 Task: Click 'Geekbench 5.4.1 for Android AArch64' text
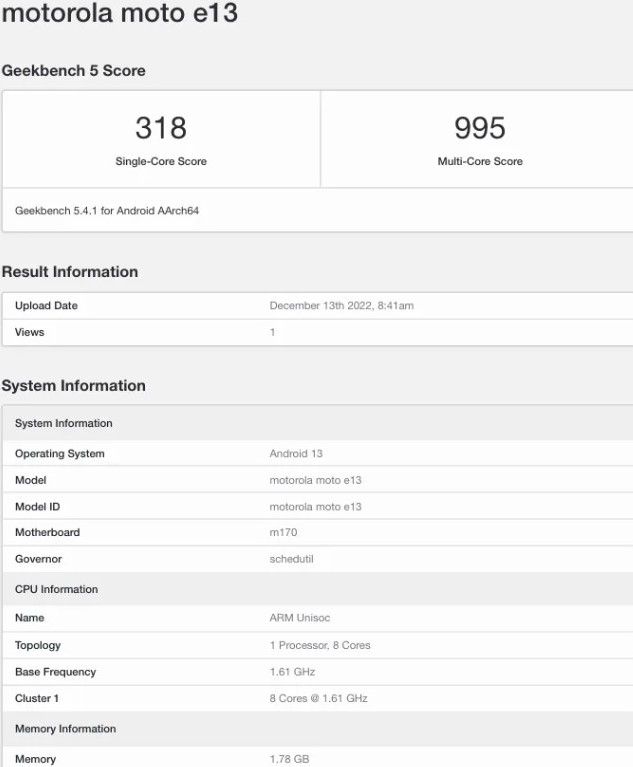coord(107,211)
